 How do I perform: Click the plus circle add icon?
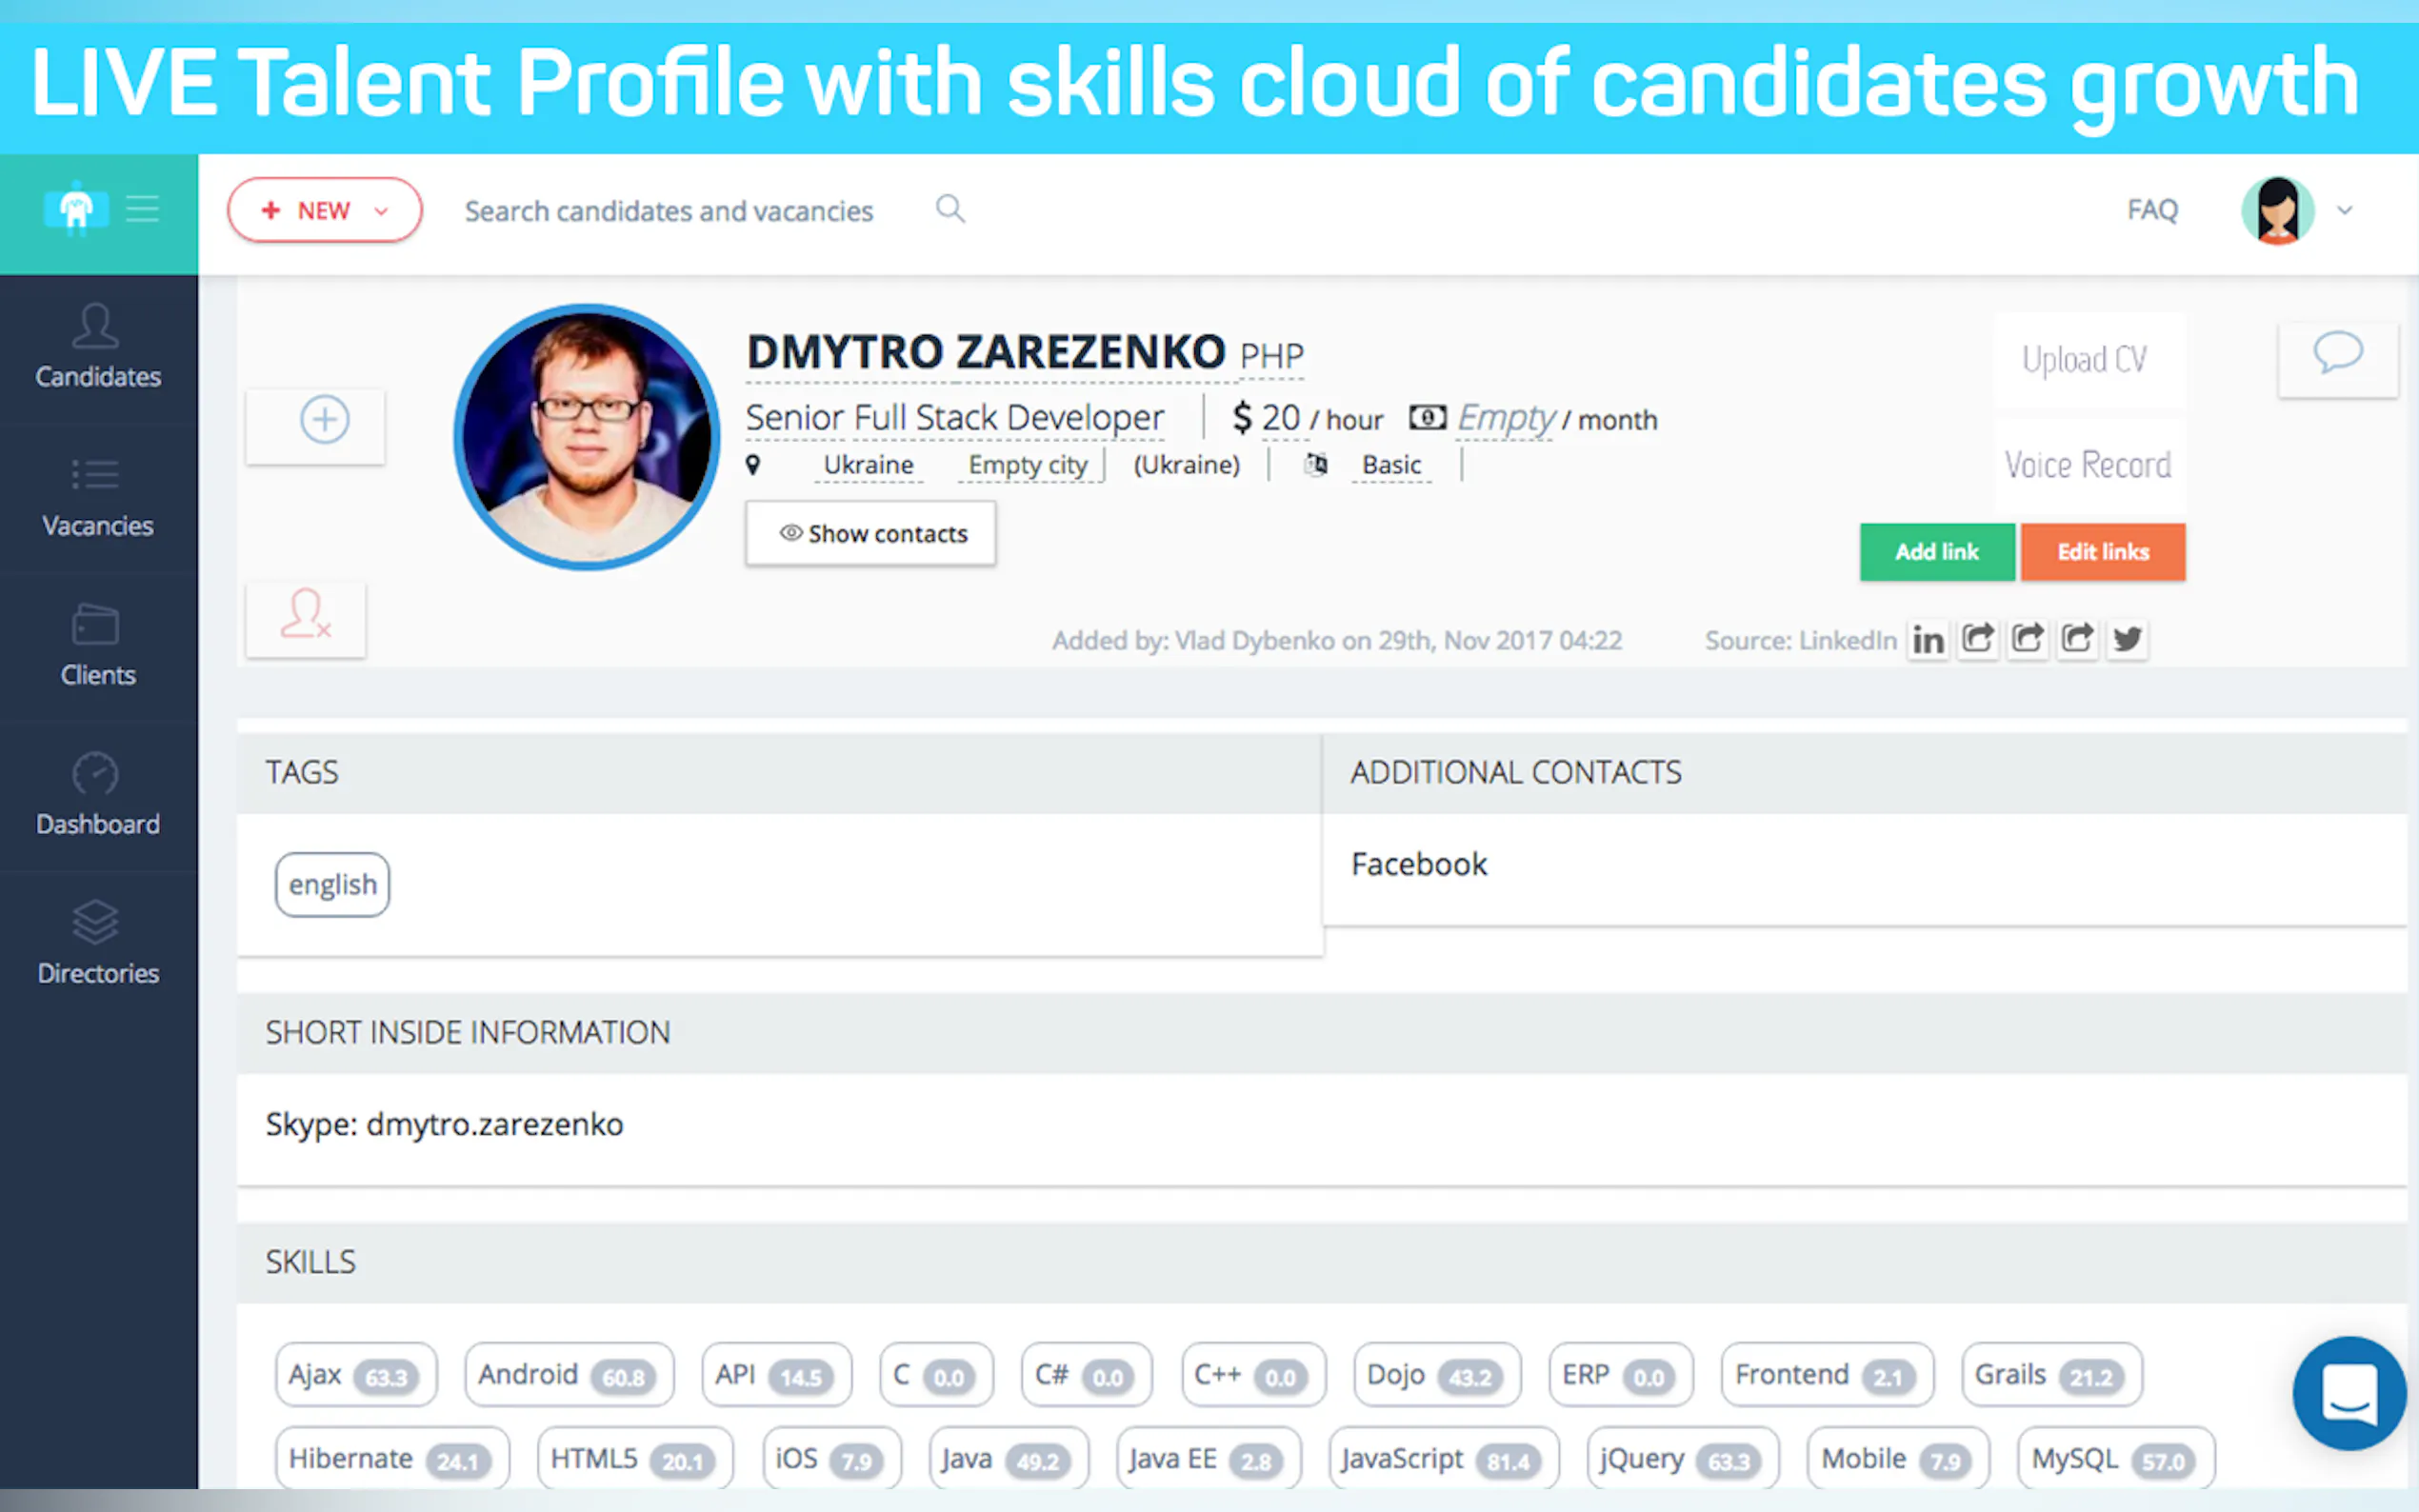tap(324, 419)
